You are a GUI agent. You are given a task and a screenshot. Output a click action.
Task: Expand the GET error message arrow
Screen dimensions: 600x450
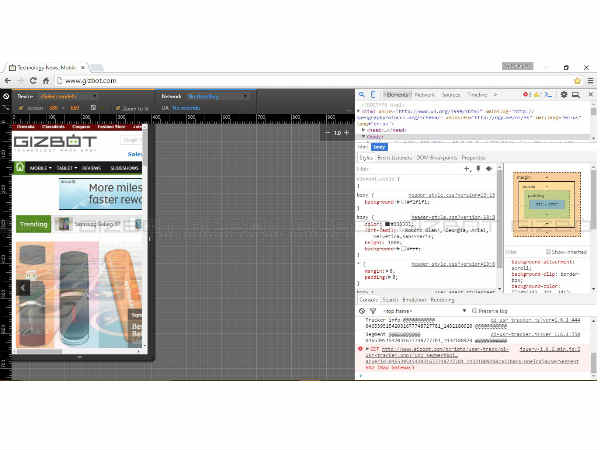(367, 349)
